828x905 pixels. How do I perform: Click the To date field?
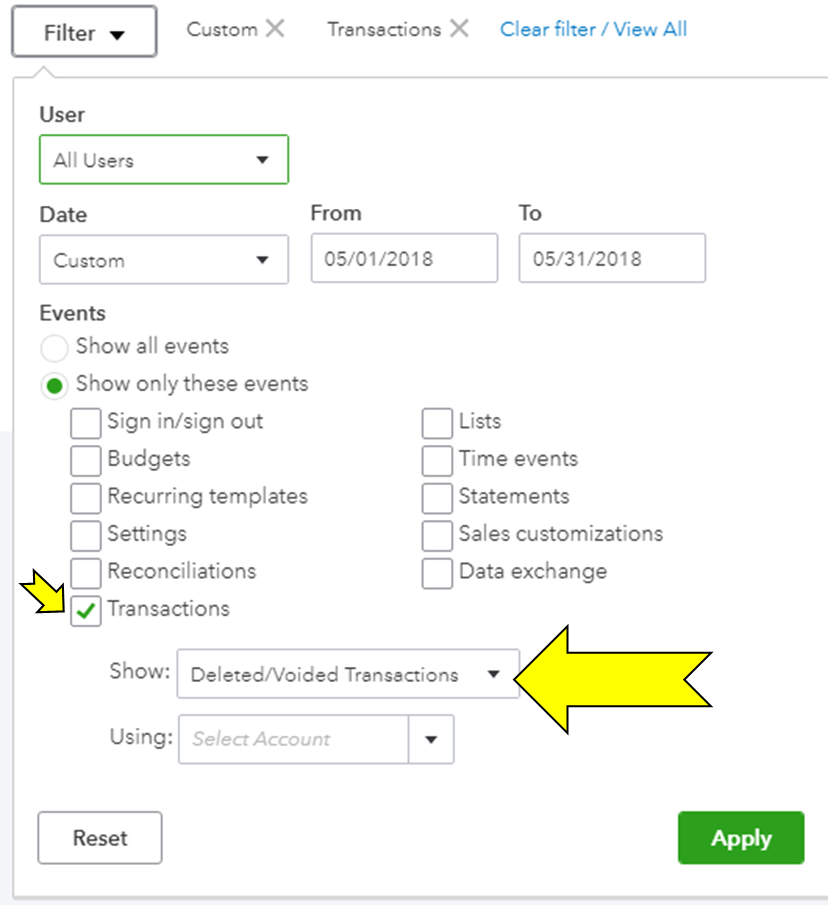(612, 259)
